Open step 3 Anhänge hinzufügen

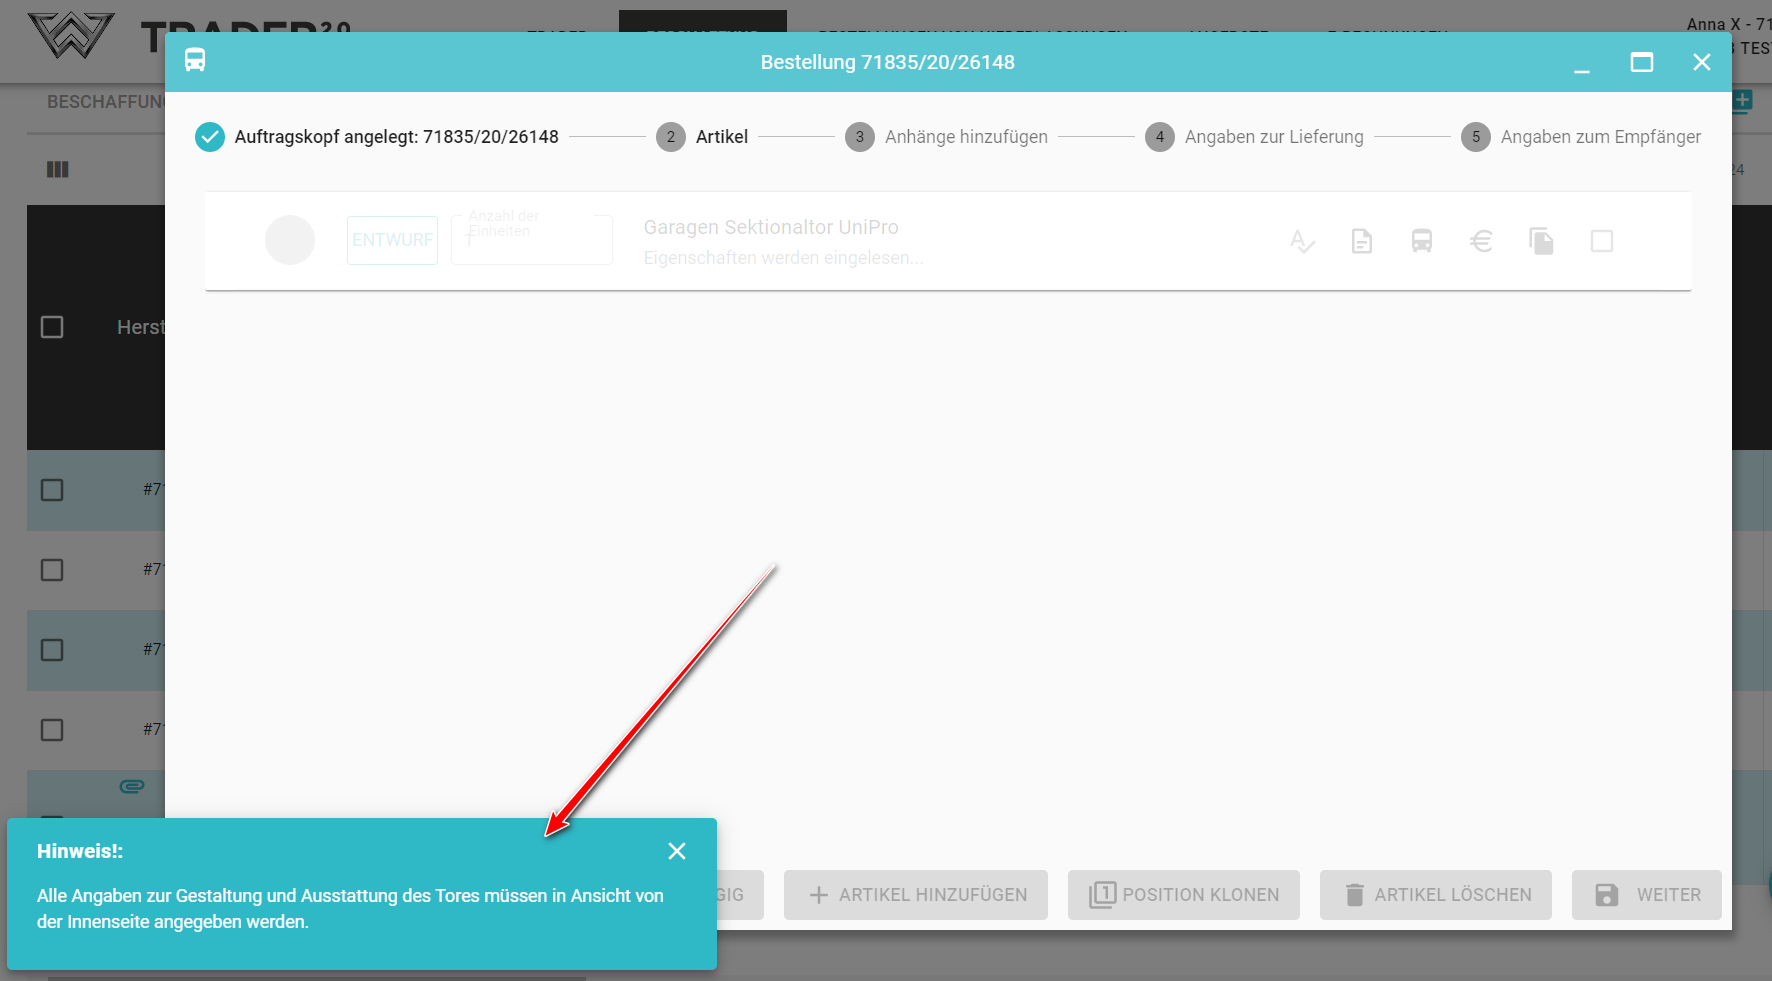[x=946, y=137]
